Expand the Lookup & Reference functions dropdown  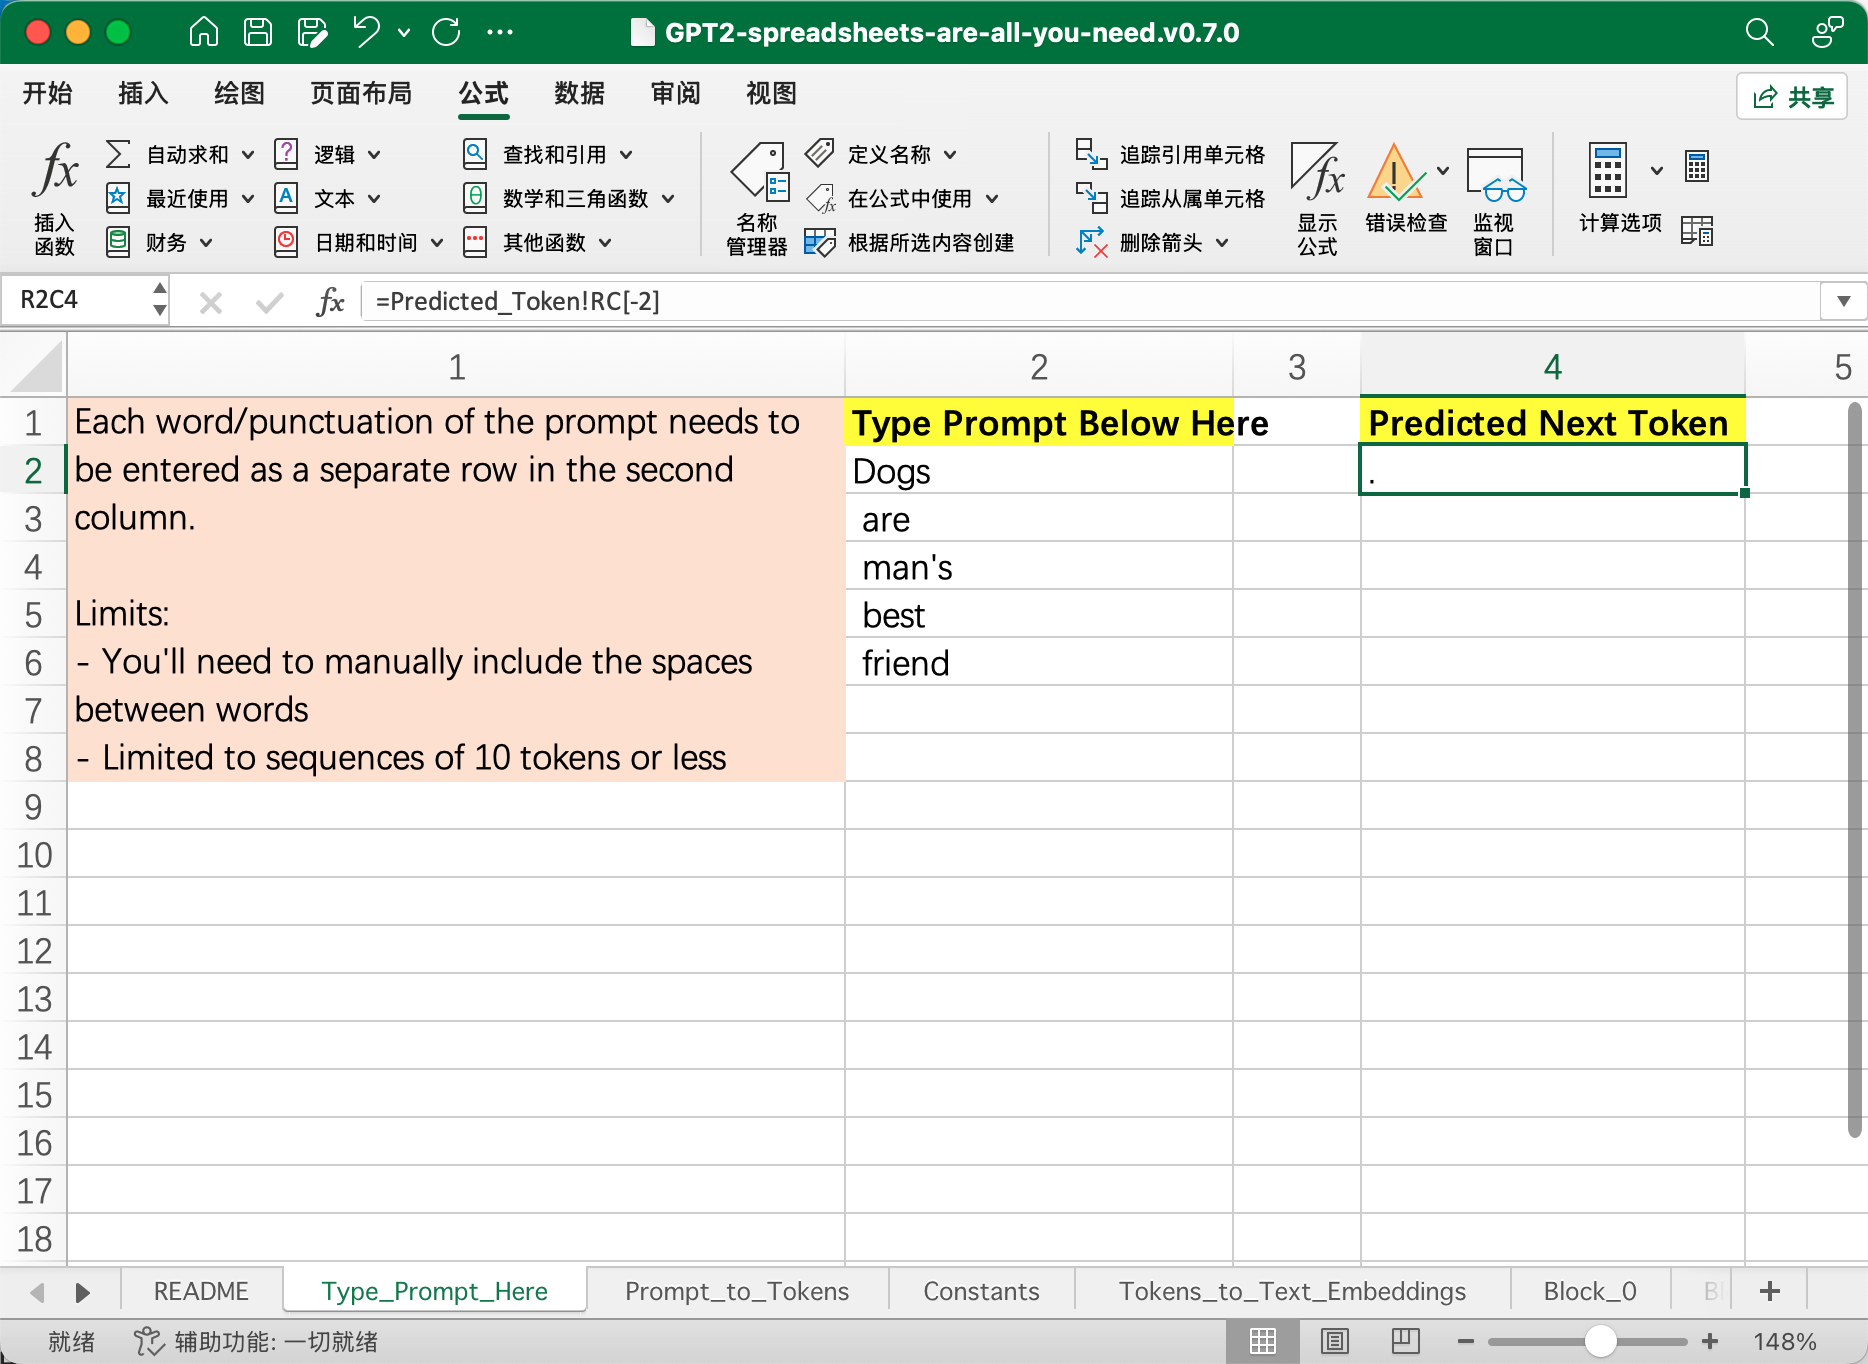(626, 155)
